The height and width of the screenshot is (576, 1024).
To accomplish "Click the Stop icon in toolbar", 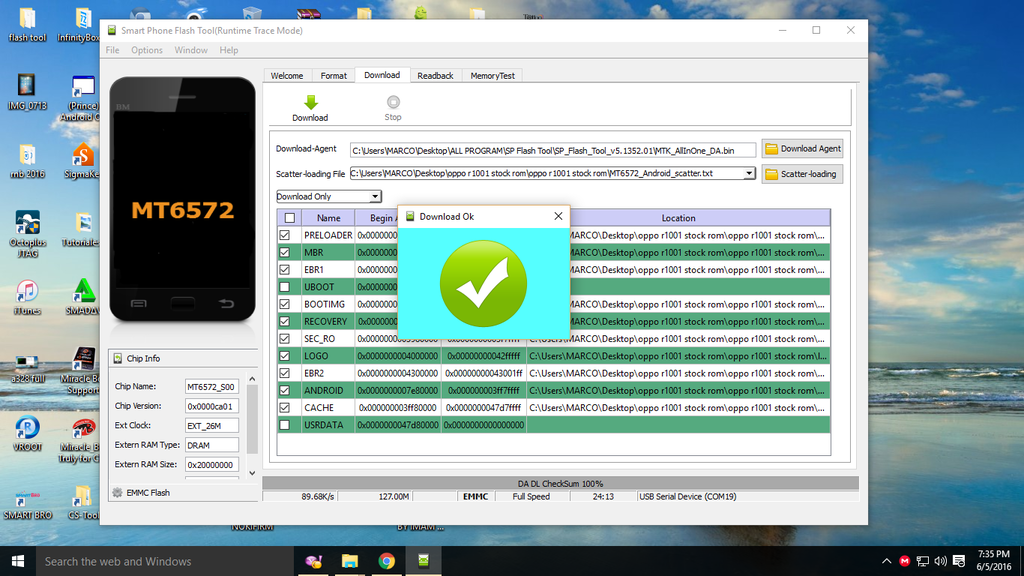I will (393, 102).
